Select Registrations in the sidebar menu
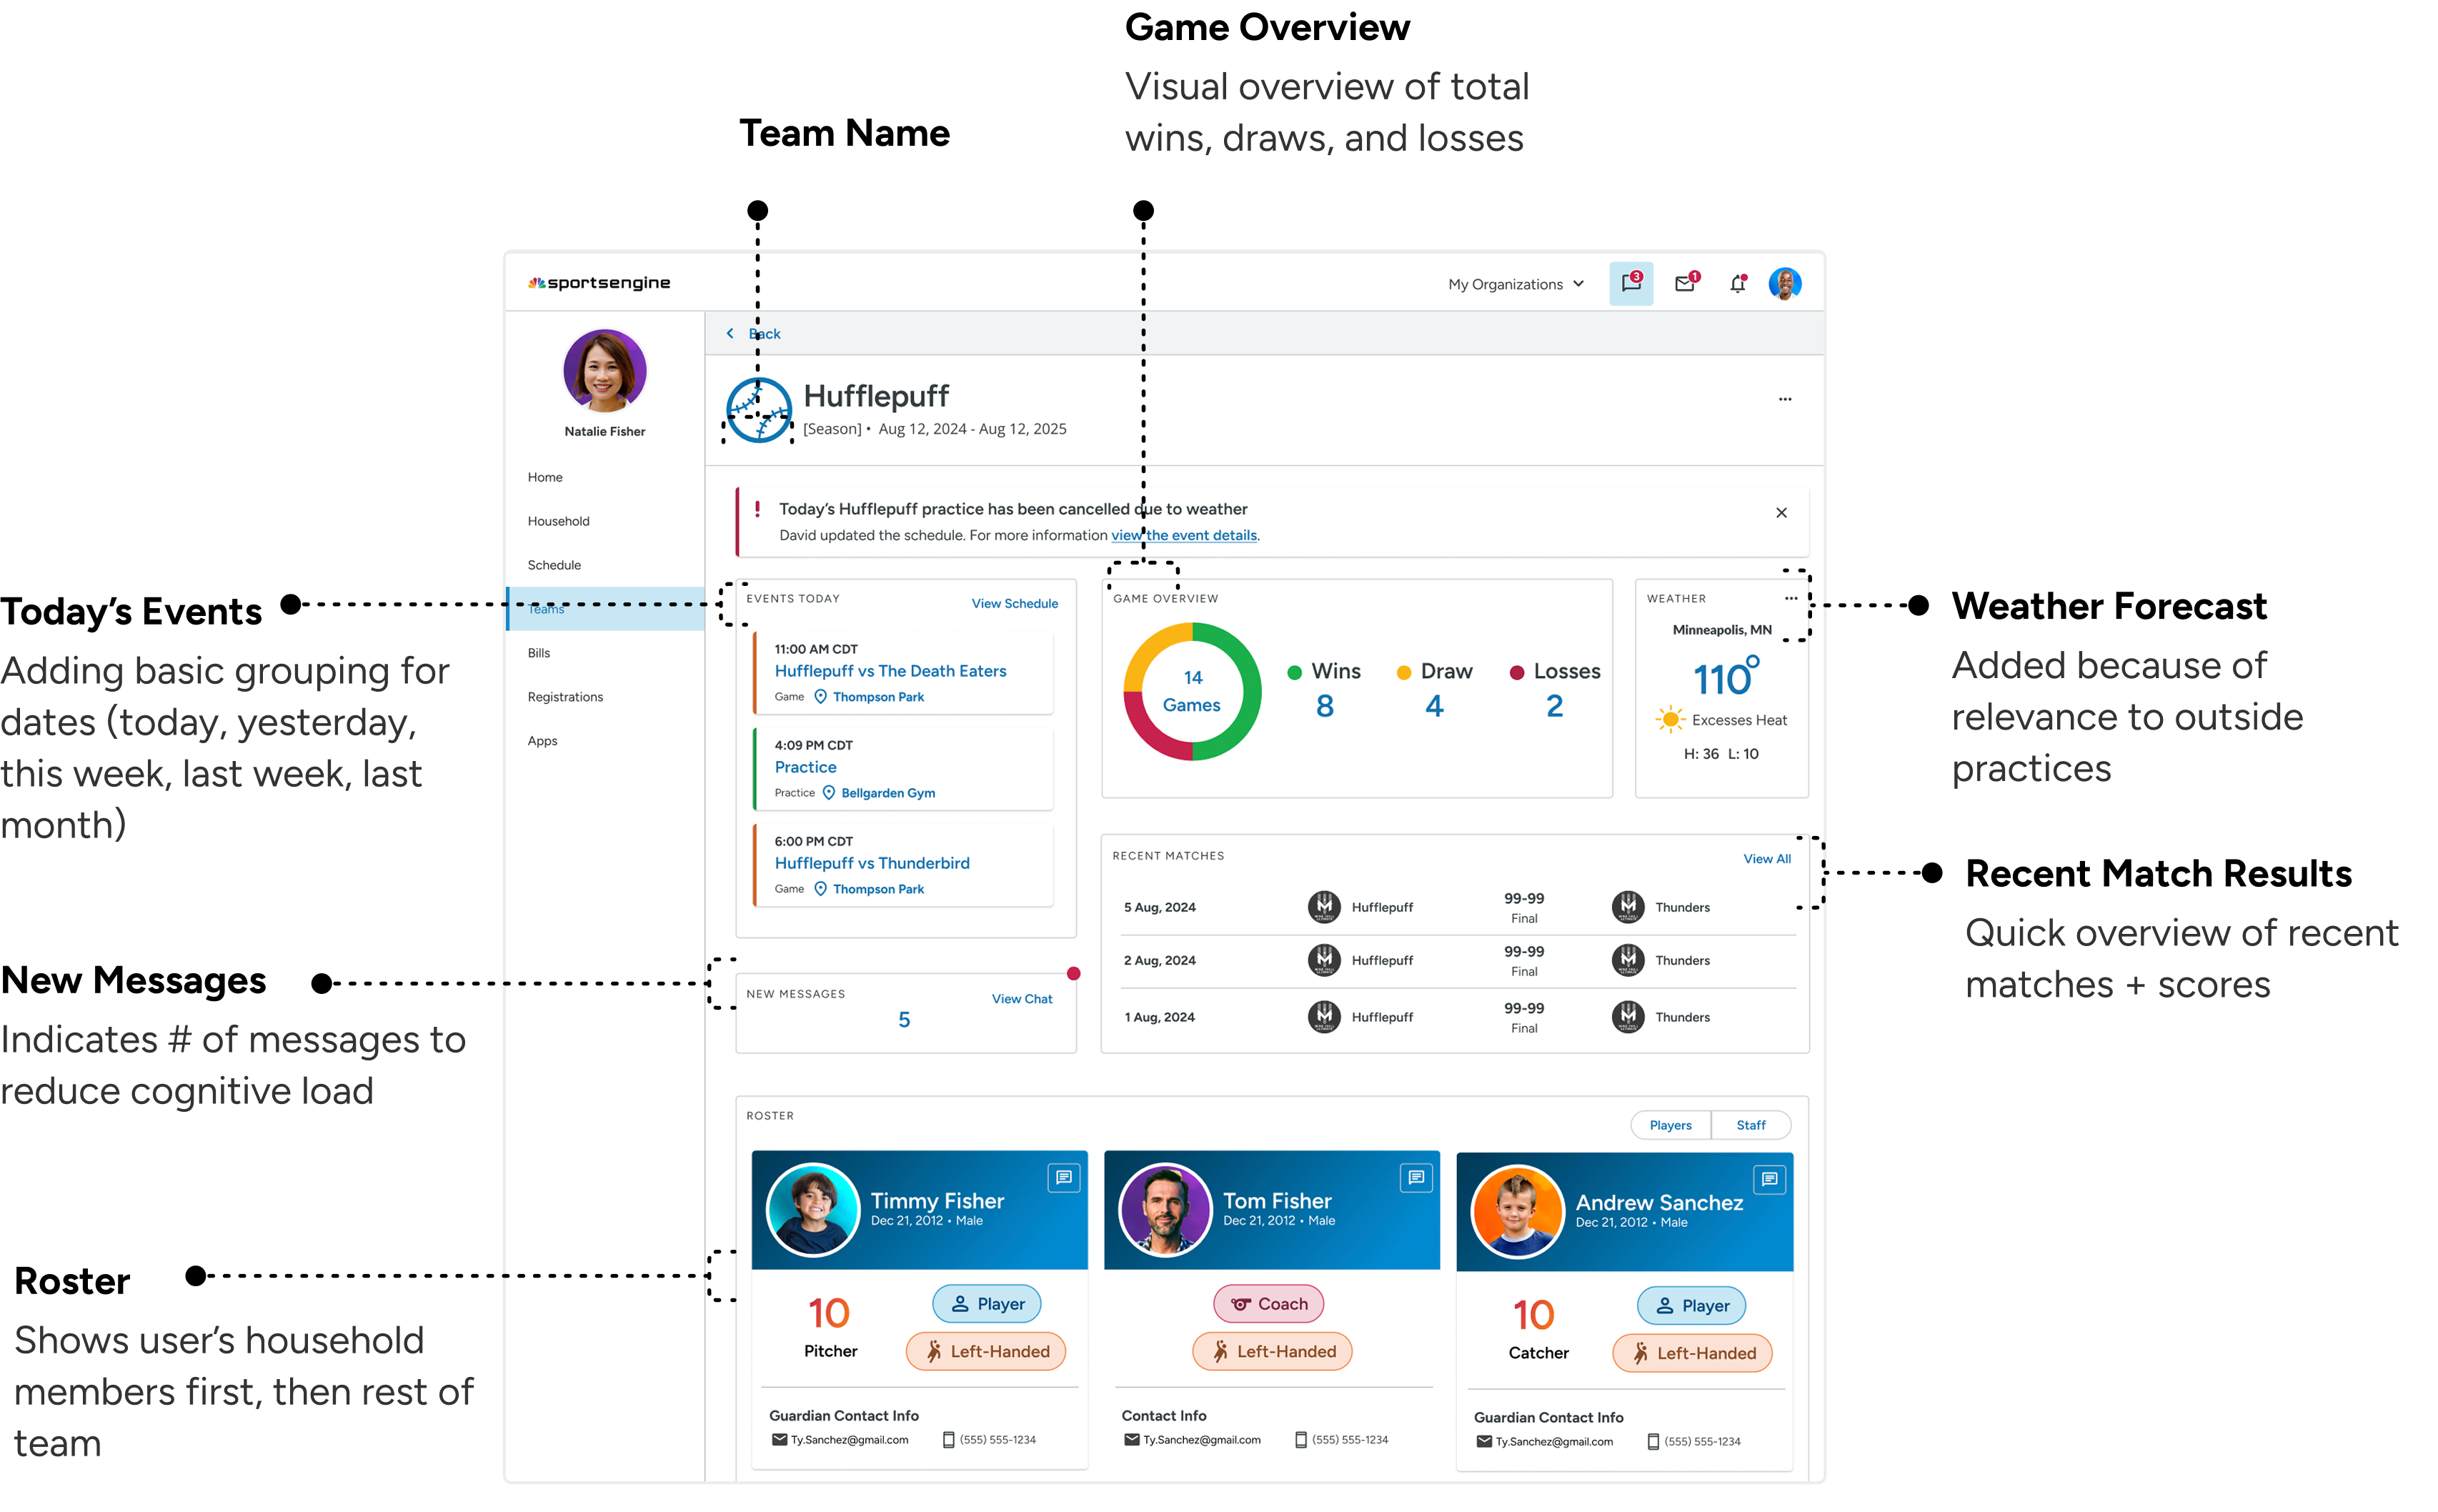 (x=565, y=697)
